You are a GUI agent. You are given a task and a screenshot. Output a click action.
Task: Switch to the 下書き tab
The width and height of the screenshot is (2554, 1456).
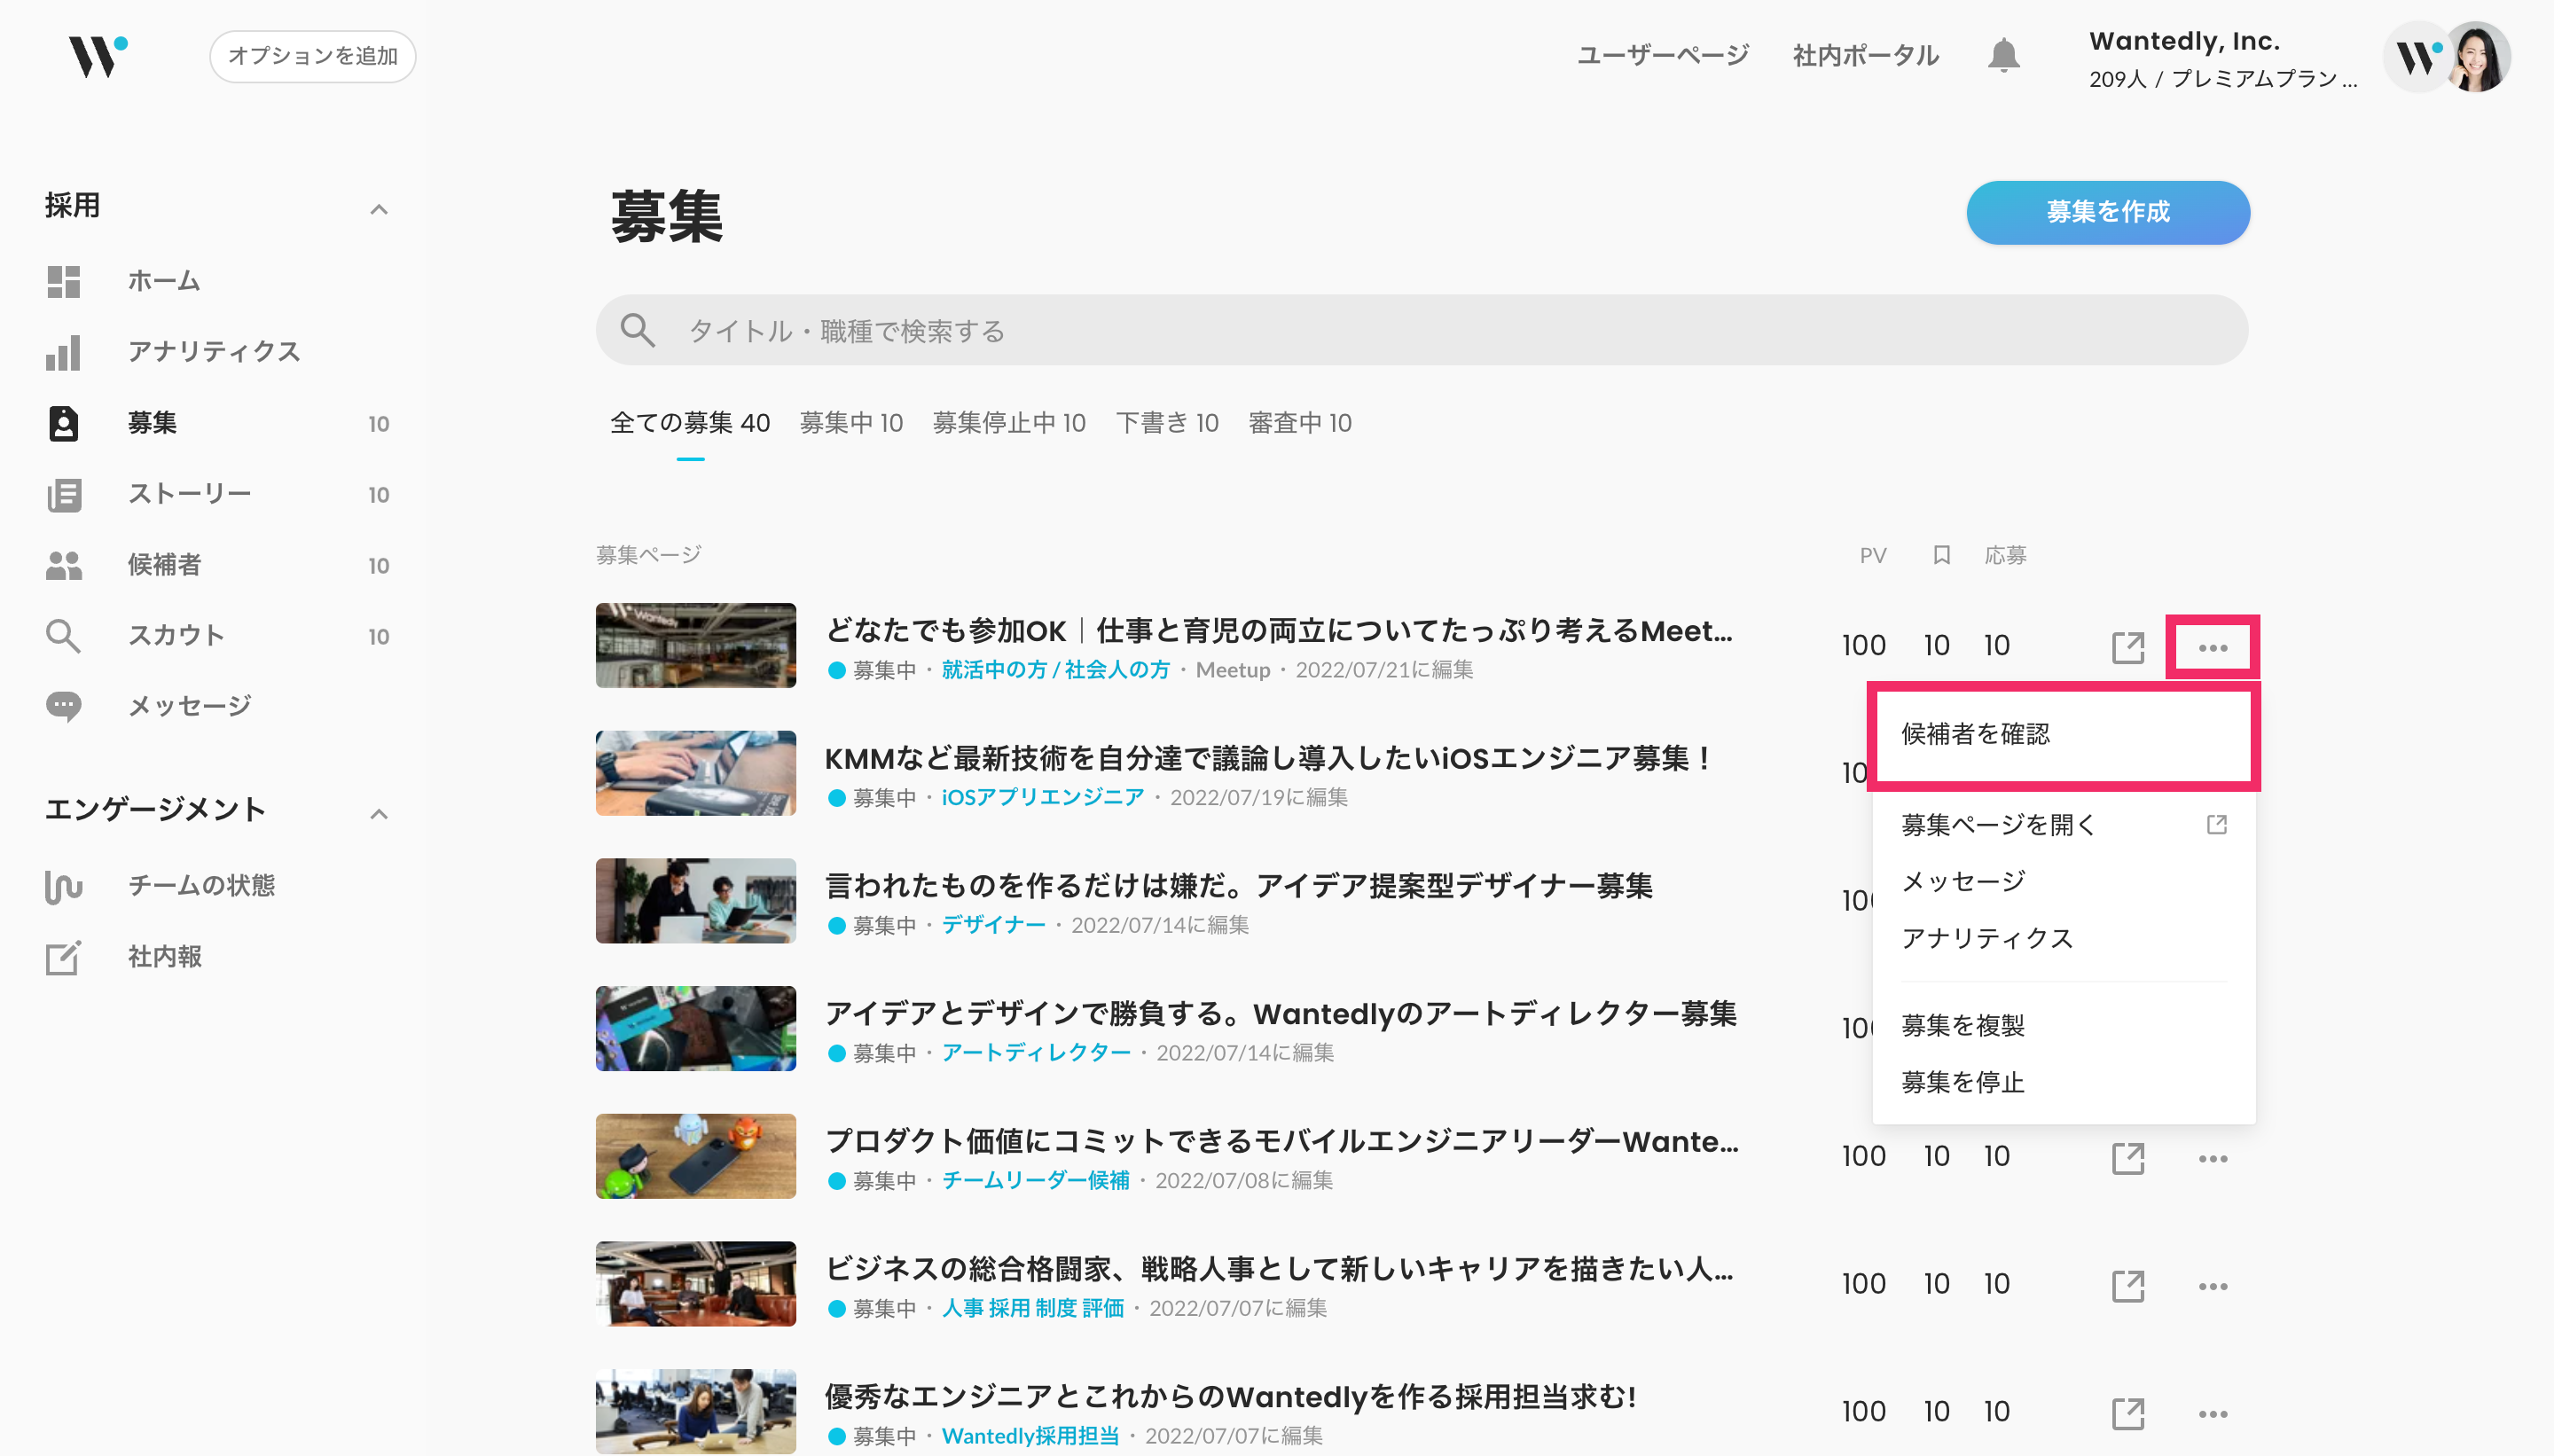pyautogui.click(x=1166, y=423)
